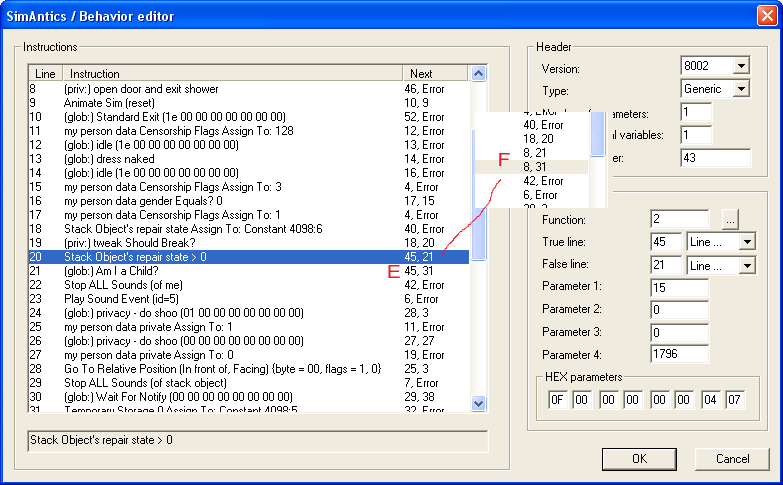Focus the Function input field
The image size is (783, 485).
(x=680, y=219)
